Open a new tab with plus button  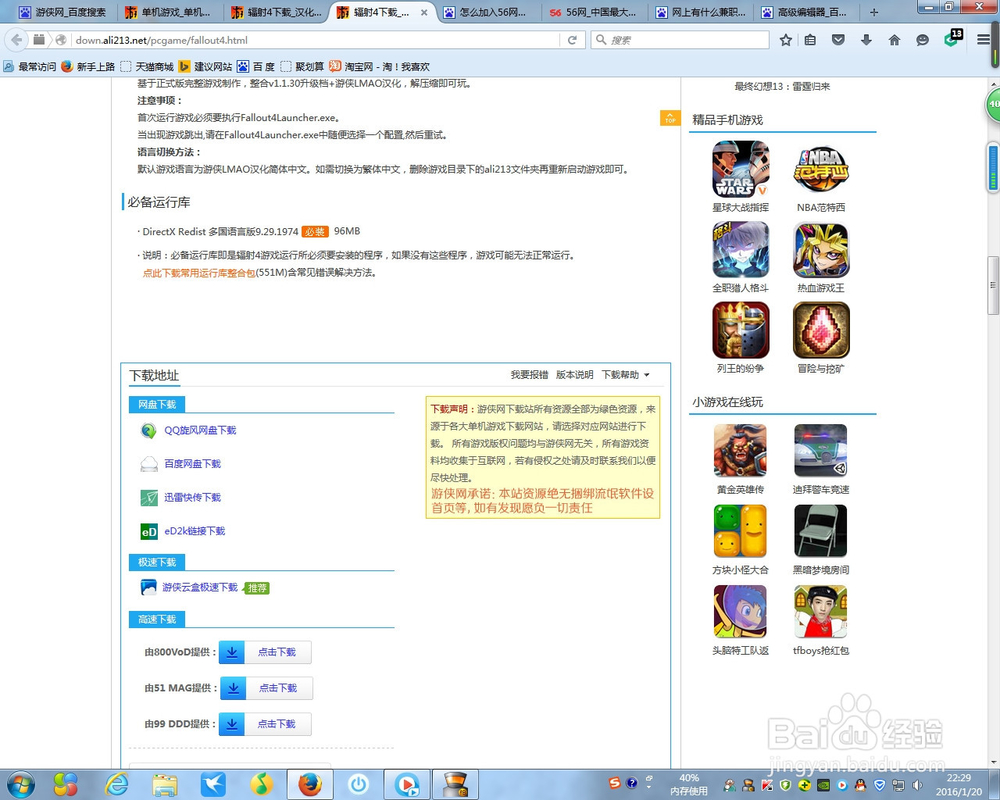(874, 12)
